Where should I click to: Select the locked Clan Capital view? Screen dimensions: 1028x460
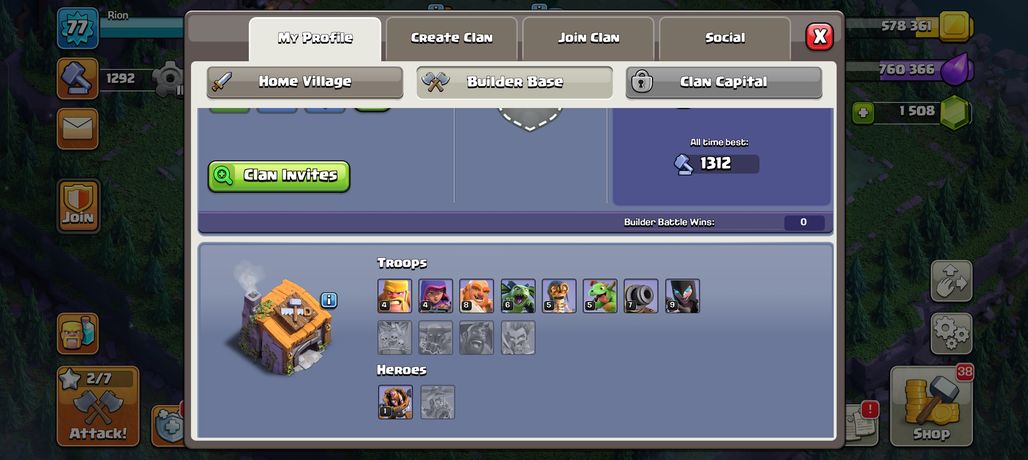click(724, 82)
